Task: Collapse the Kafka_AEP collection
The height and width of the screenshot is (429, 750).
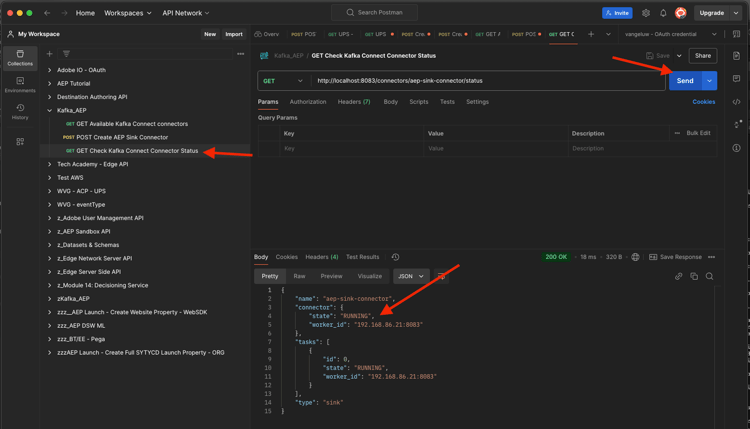Action: coord(50,110)
